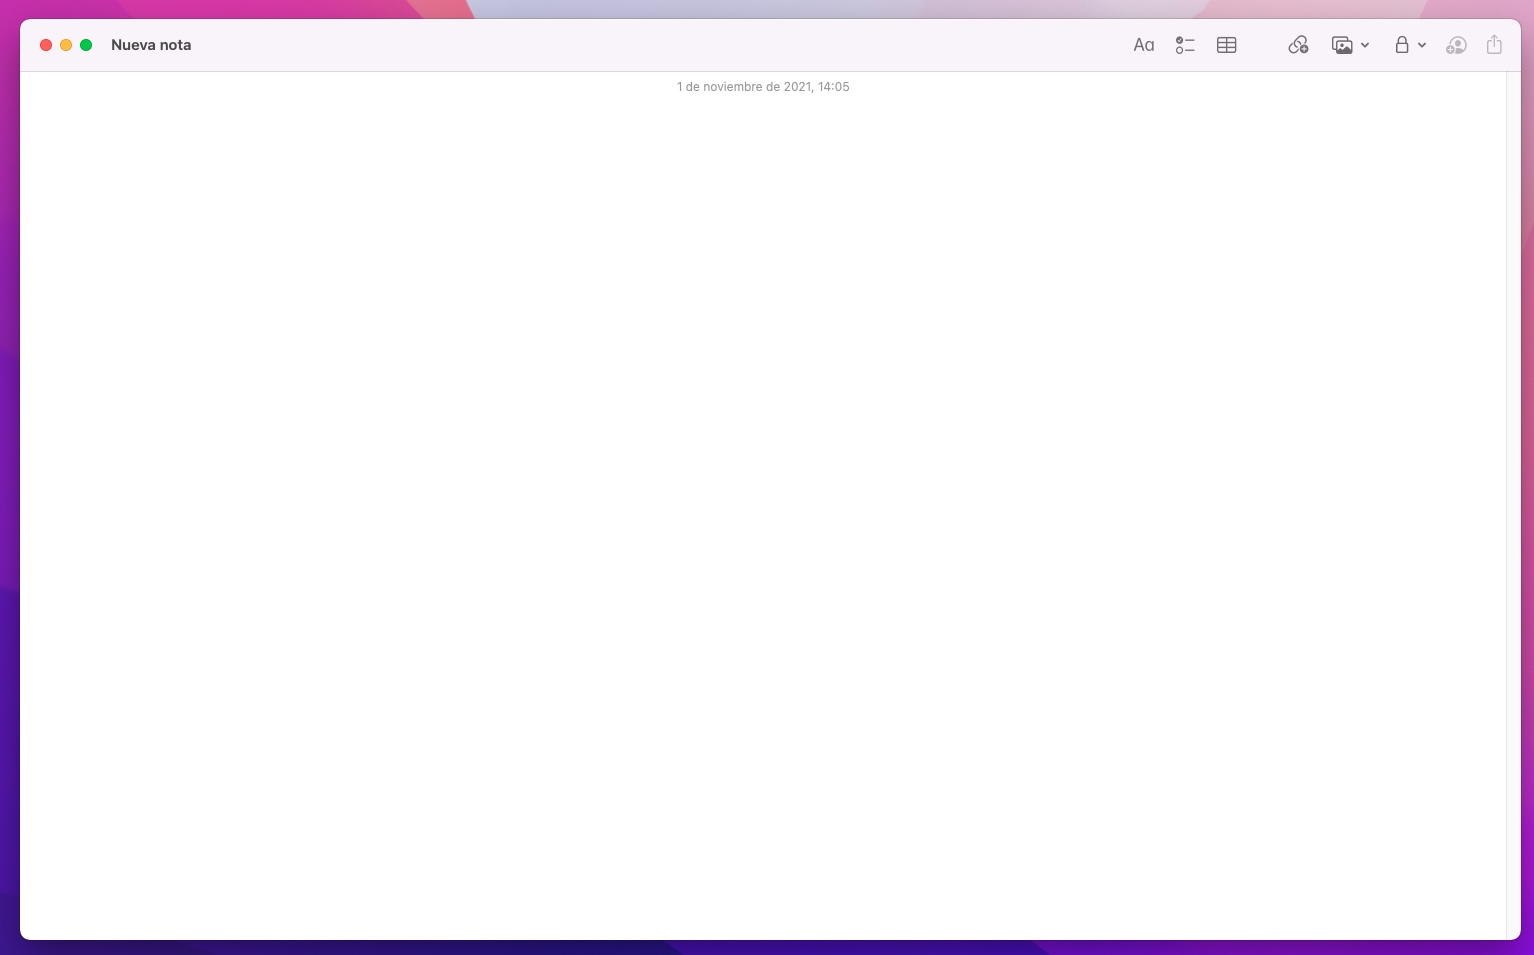Expand the lock options dropdown chevron
Image resolution: width=1534 pixels, height=955 pixels.
click(x=1422, y=45)
